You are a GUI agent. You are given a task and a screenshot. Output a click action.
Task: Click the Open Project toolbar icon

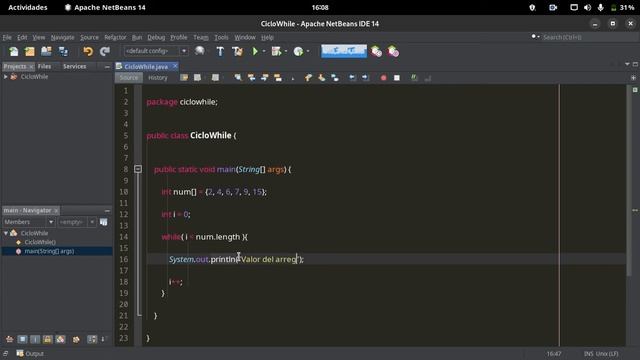click(x=46, y=51)
